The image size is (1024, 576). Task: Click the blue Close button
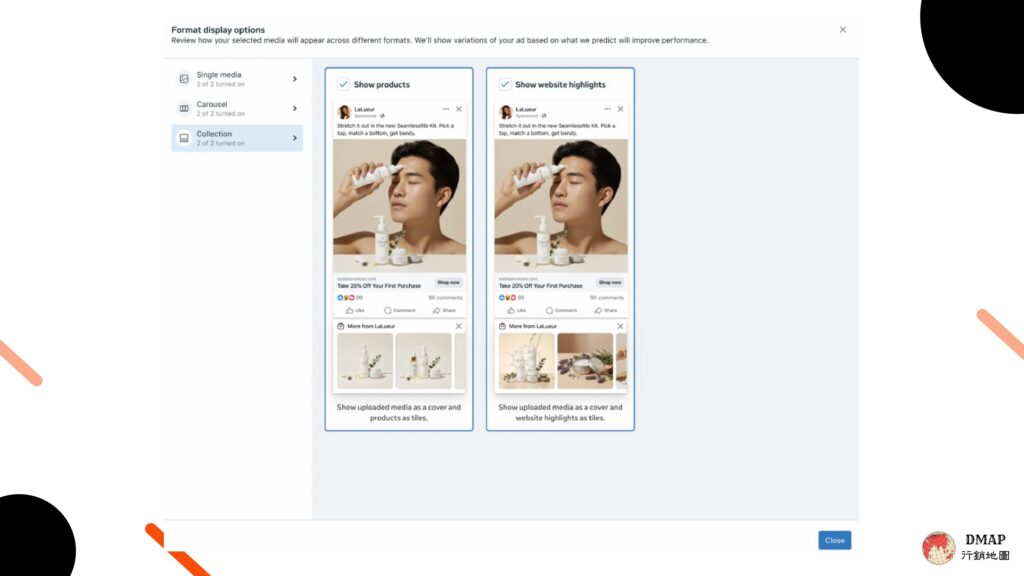835,540
